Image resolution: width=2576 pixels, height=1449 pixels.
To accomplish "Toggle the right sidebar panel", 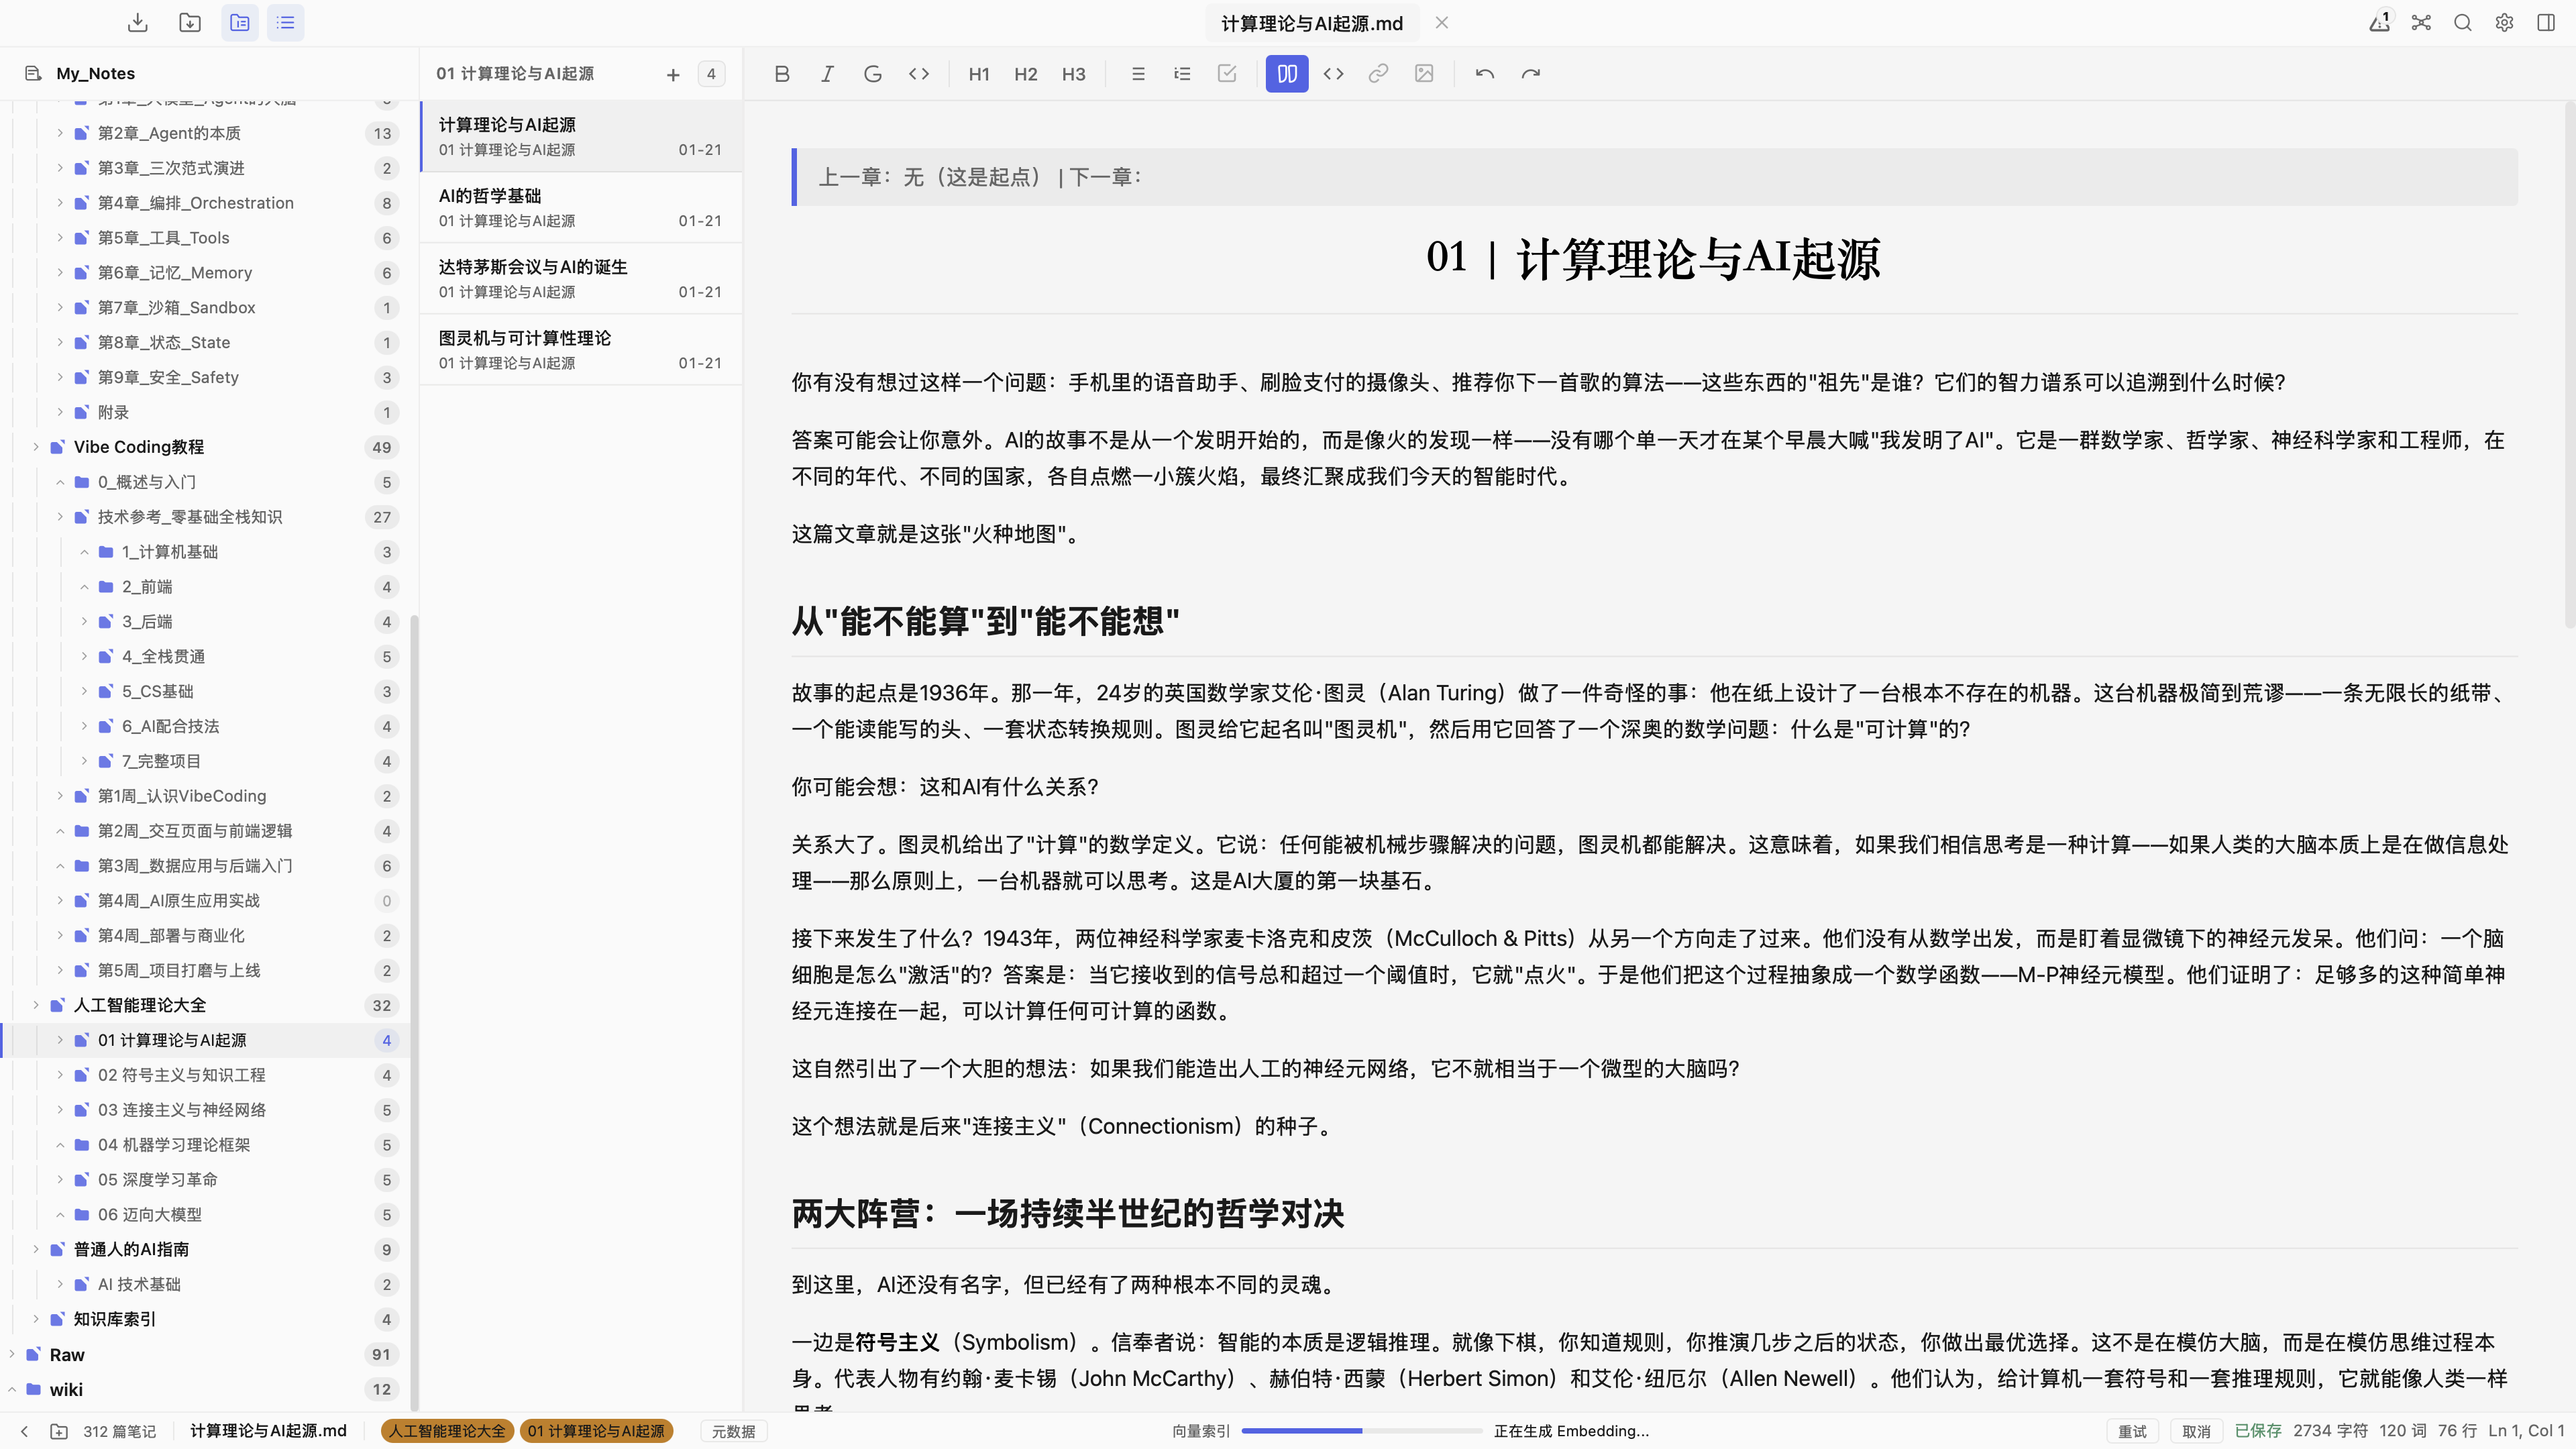I will point(2546,22).
